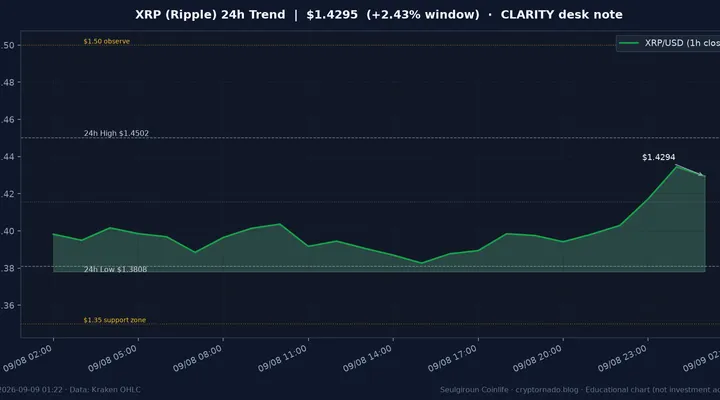
Task: Click the '.40' y-axis tick label
Action: coord(8,231)
